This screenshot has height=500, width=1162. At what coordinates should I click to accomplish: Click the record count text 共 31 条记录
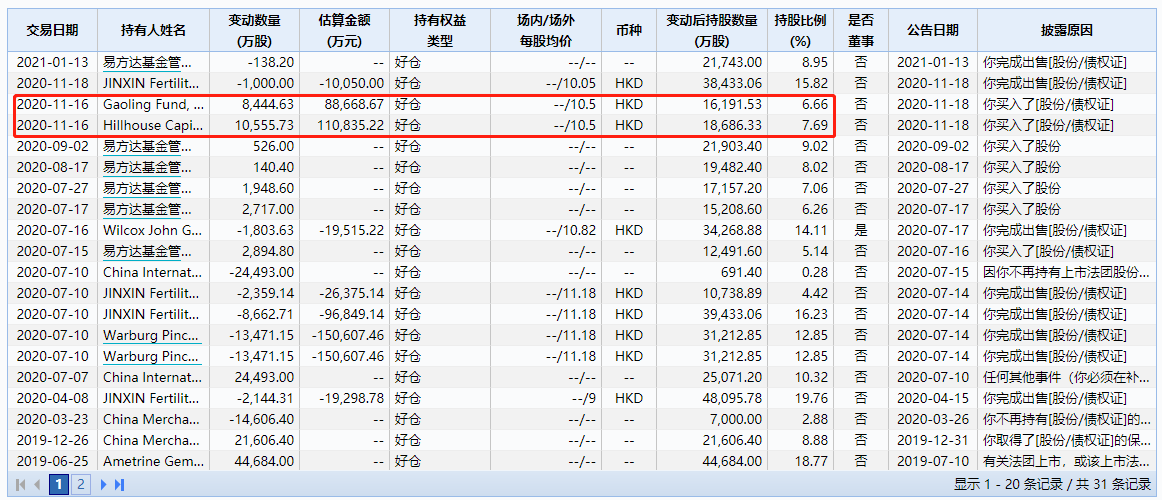tap(1112, 485)
